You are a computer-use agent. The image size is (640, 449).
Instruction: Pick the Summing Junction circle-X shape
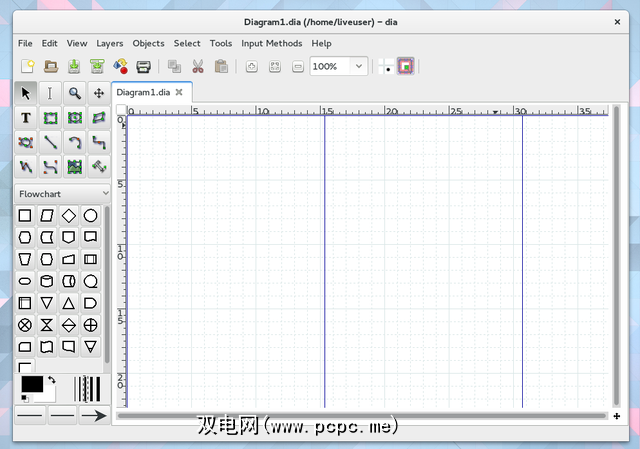tap(25, 325)
